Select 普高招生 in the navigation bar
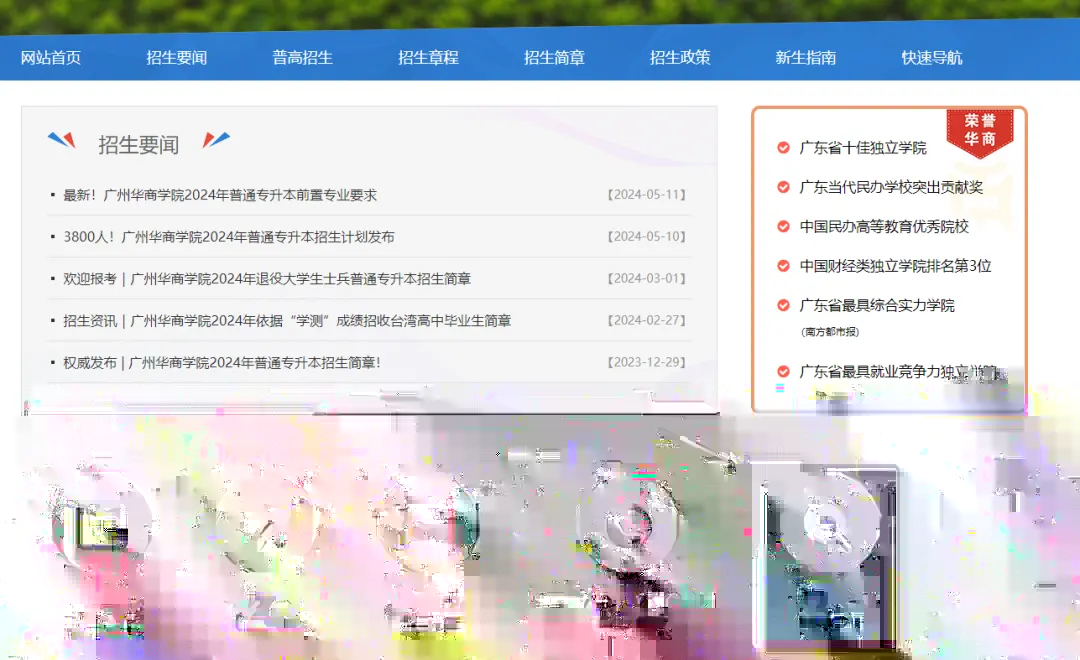Image resolution: width=1080 pixels, height=660 pixels. [302, 58]
